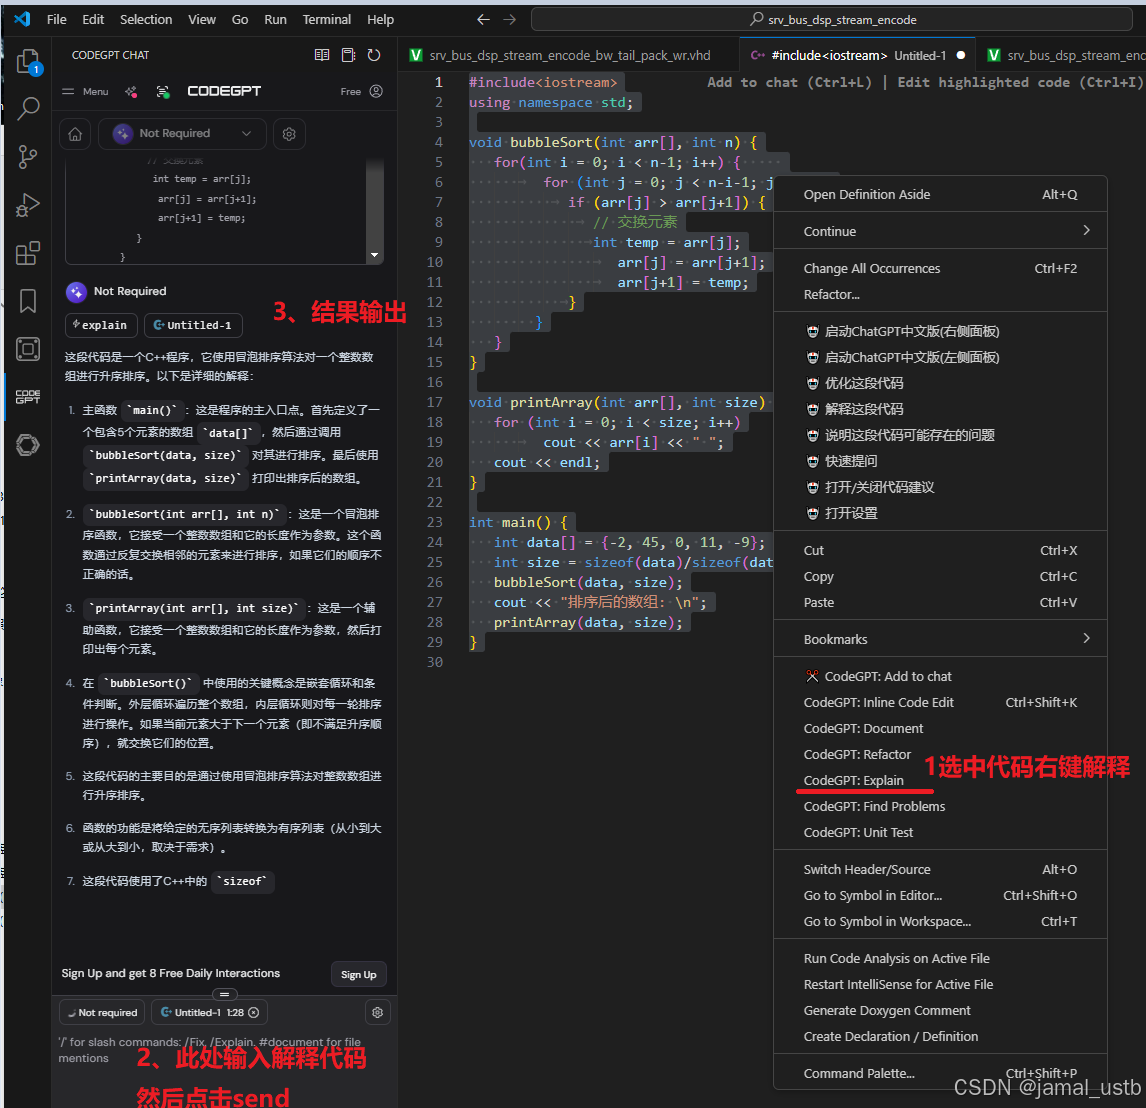Image resolution: width=1146 pixels, height=1108 pixels.
Task: Choose Run Code Analysis on Active File
Action: click(940, 958)
